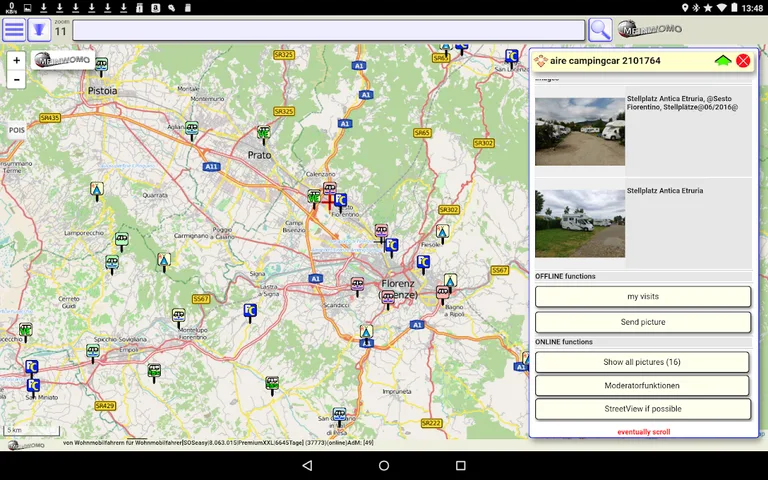Select the motorhome marker at San Casciano
Viewport: 768px width, 480px height.
coord(339,415)
